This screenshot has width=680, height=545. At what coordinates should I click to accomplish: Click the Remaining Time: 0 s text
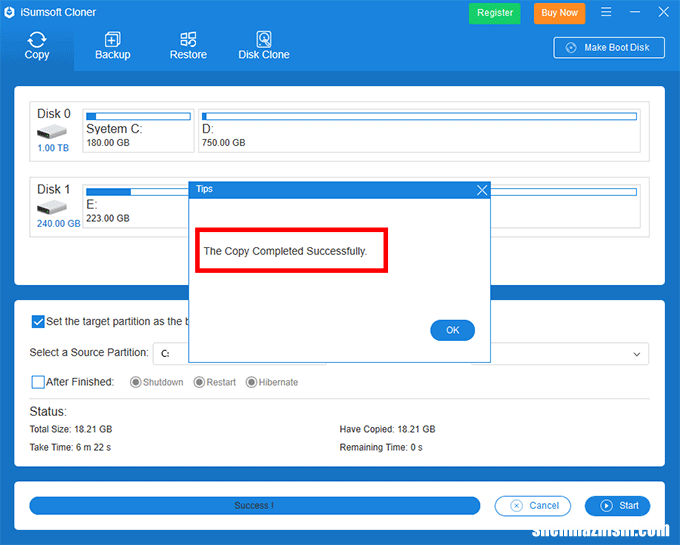381,447
